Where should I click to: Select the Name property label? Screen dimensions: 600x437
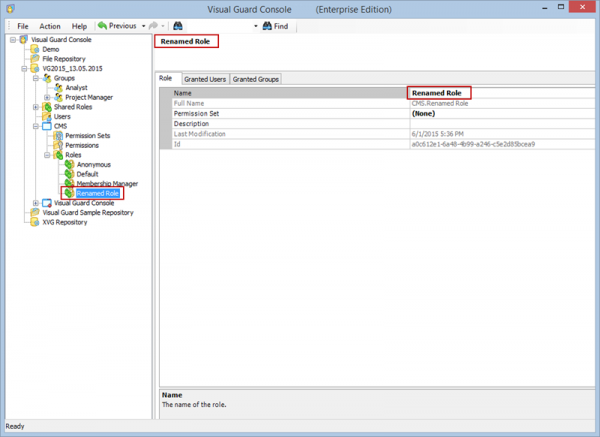pyautogui.click(x=183, y=93)
